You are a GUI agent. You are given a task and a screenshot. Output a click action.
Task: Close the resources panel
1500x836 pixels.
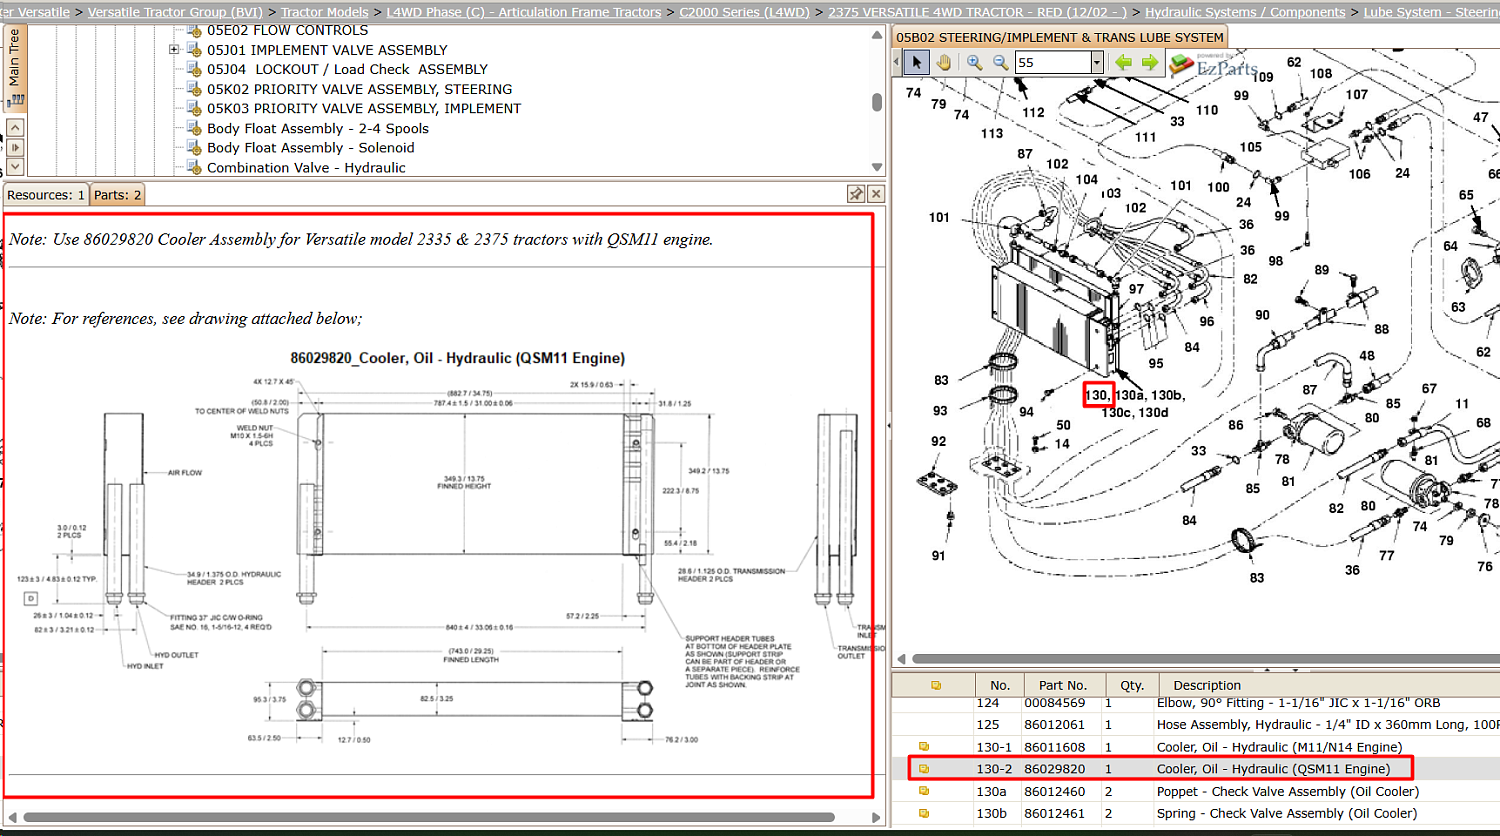pos(876,194)
